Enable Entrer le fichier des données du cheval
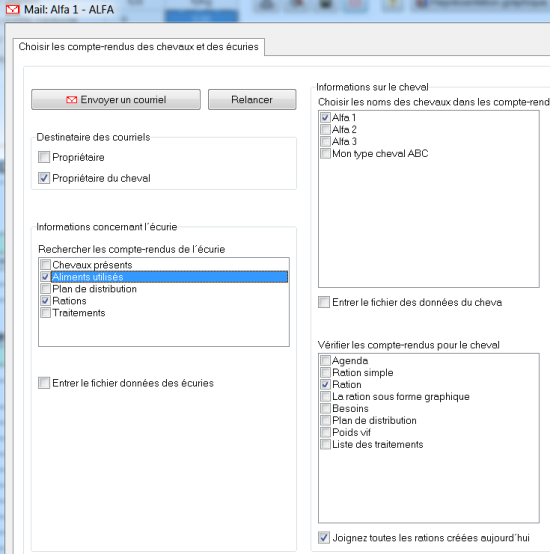Screen dimensions: 550x554 [324, 302]
